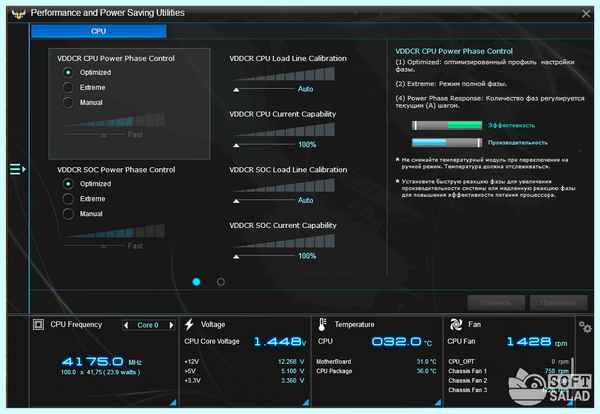Click MotherBoard temperature 31.0 °C row
This screenshot has height=414, width=600.
tap(376, 362)
